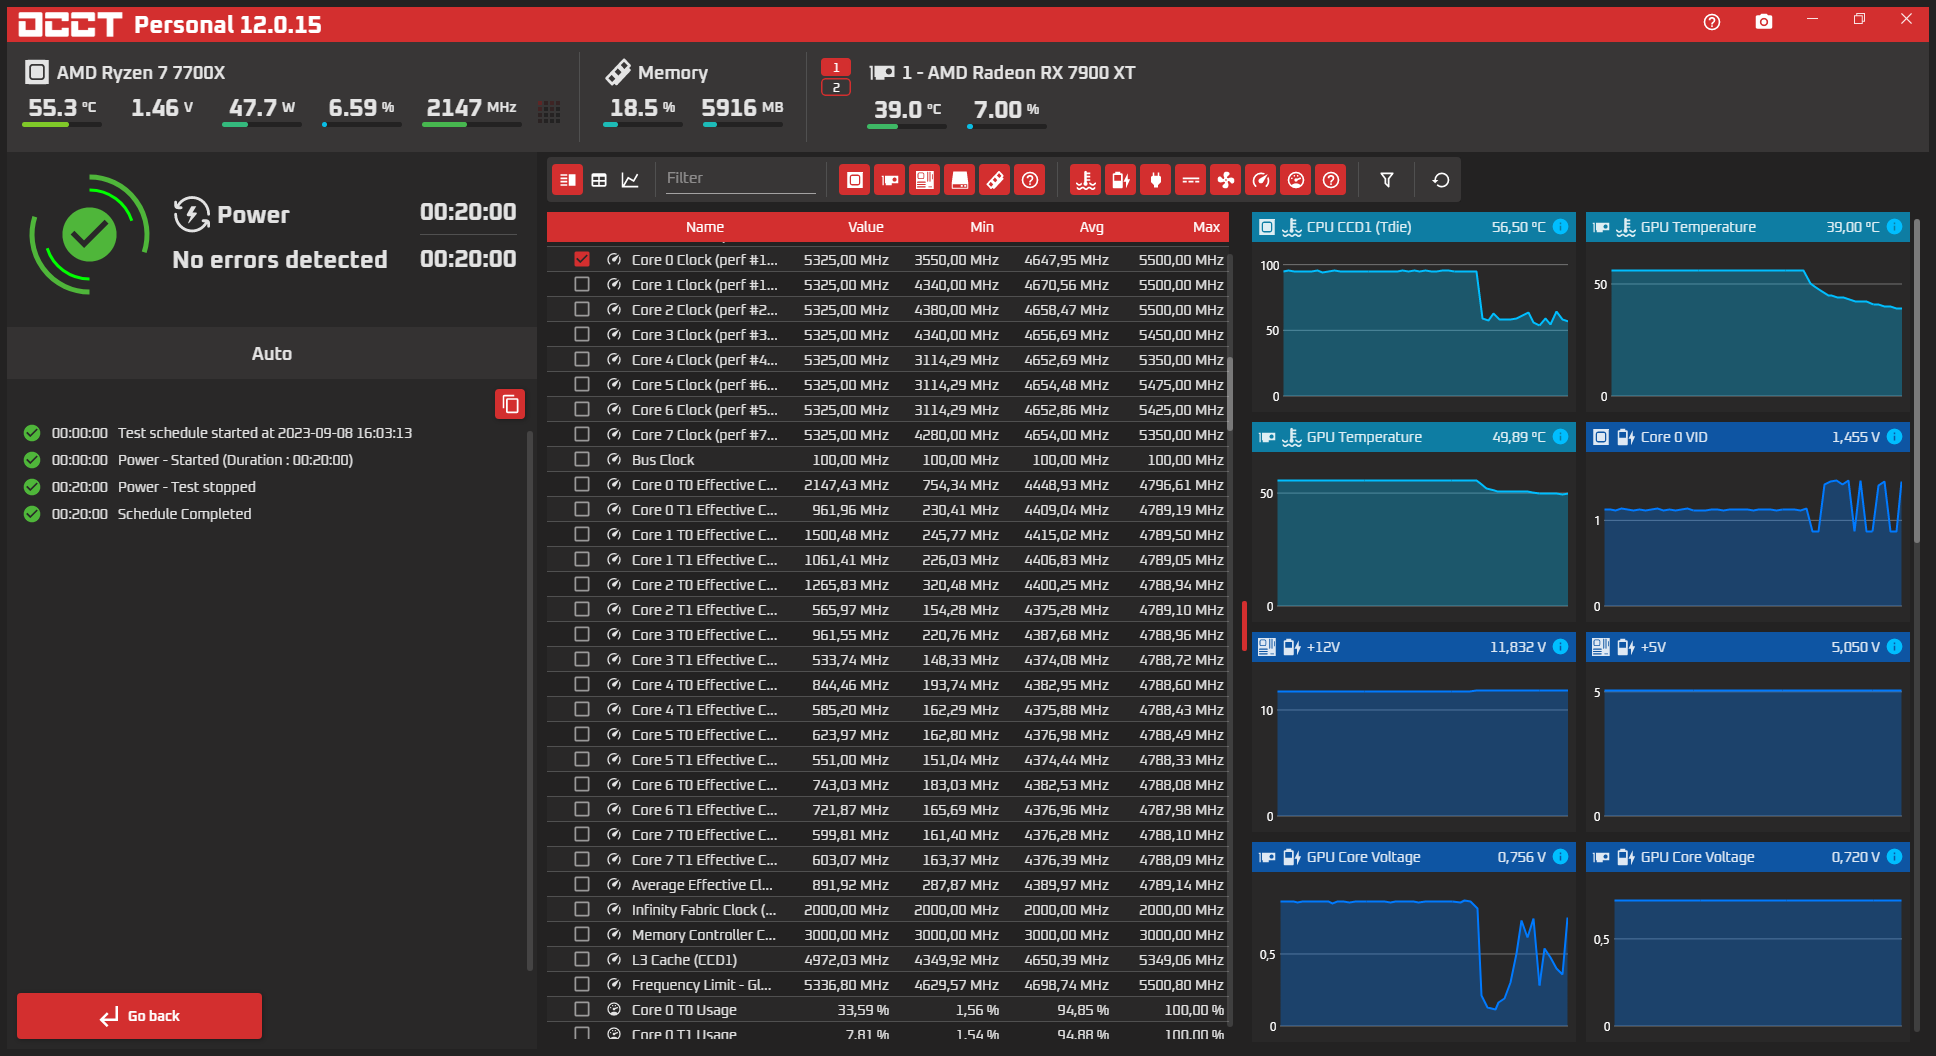Image resolution: width=1936 pixels, height=1056 pixels.
Task: Switch to graph-only view mode
Action: 630,180
